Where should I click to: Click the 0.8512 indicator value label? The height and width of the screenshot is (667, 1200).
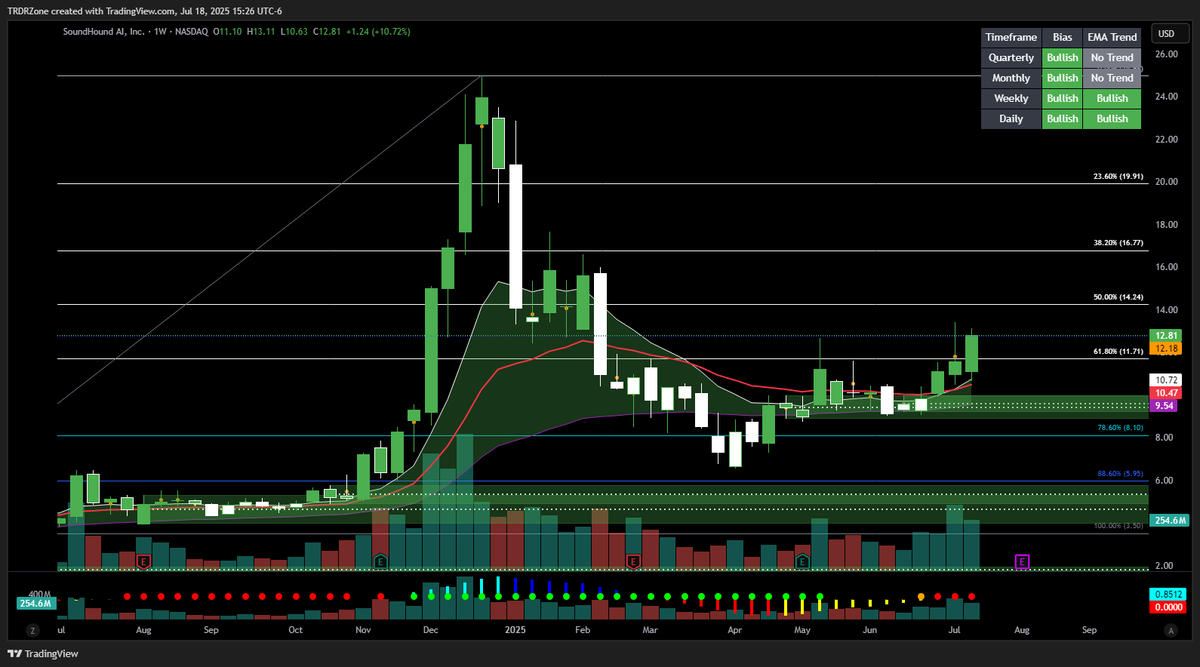pyautogui.click(x=1167, y=594)
